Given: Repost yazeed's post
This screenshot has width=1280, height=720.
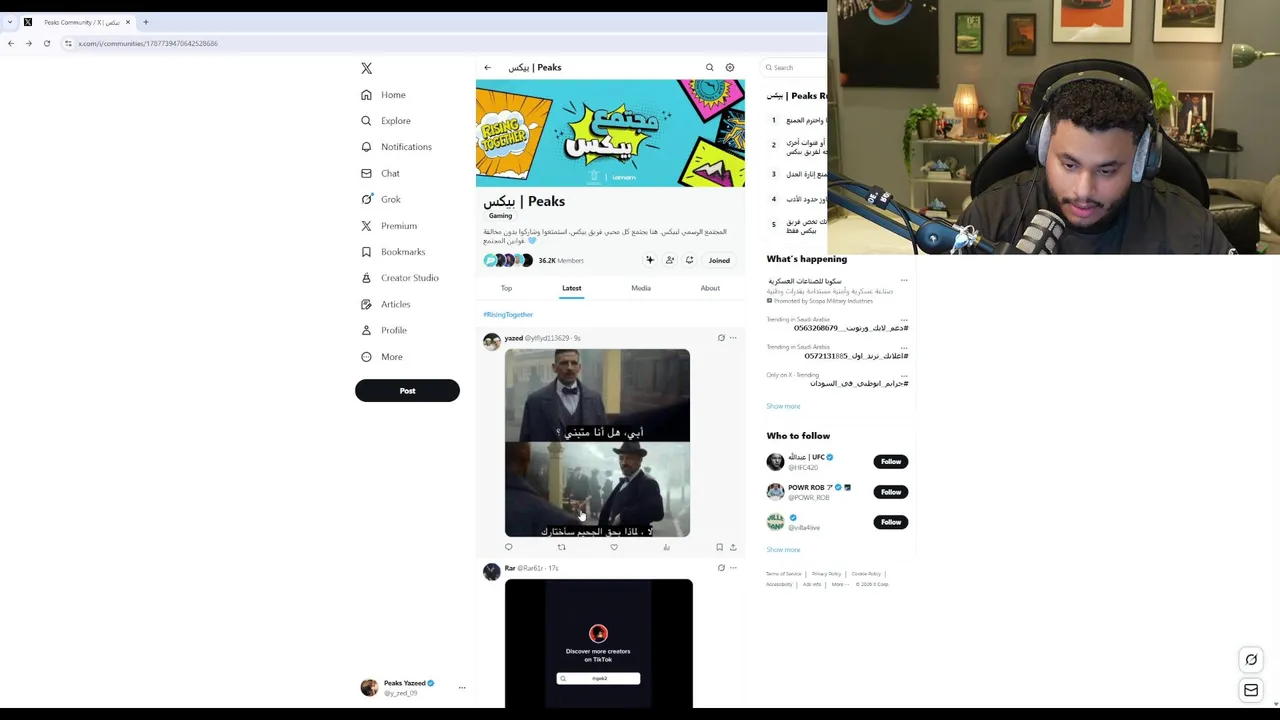Looking at the screenshot, I should tap(561, 547).
